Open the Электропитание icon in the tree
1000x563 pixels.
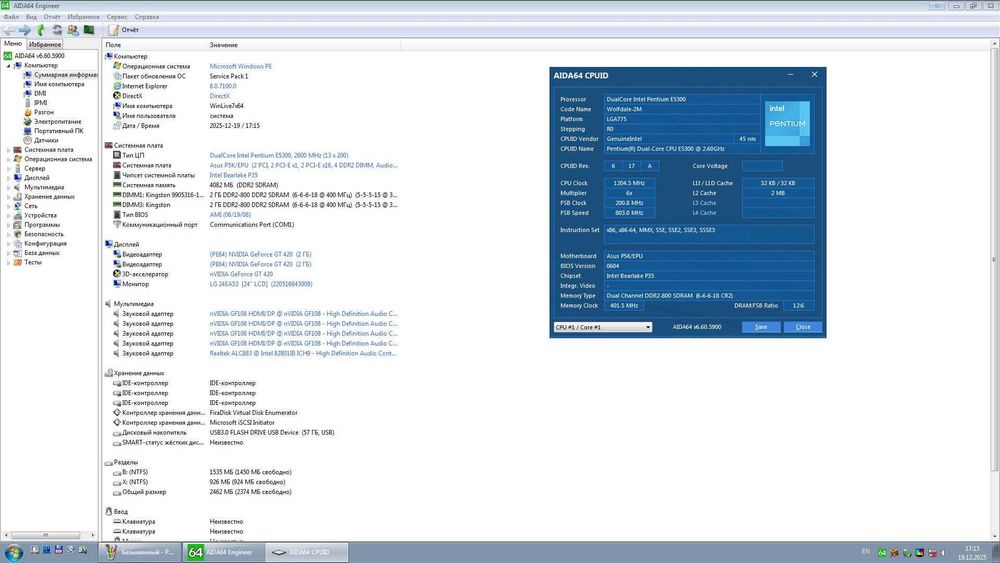[x=27, y=121]
